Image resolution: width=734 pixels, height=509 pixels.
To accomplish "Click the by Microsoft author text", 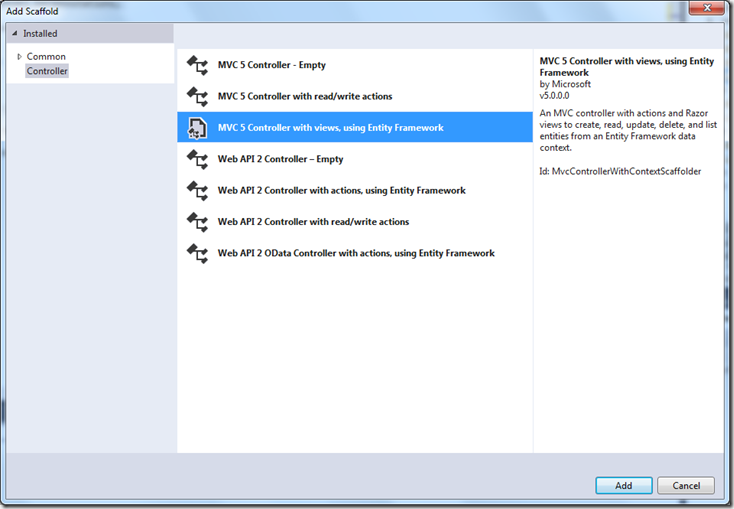I will pyautogui.click(x=565, y=84).
